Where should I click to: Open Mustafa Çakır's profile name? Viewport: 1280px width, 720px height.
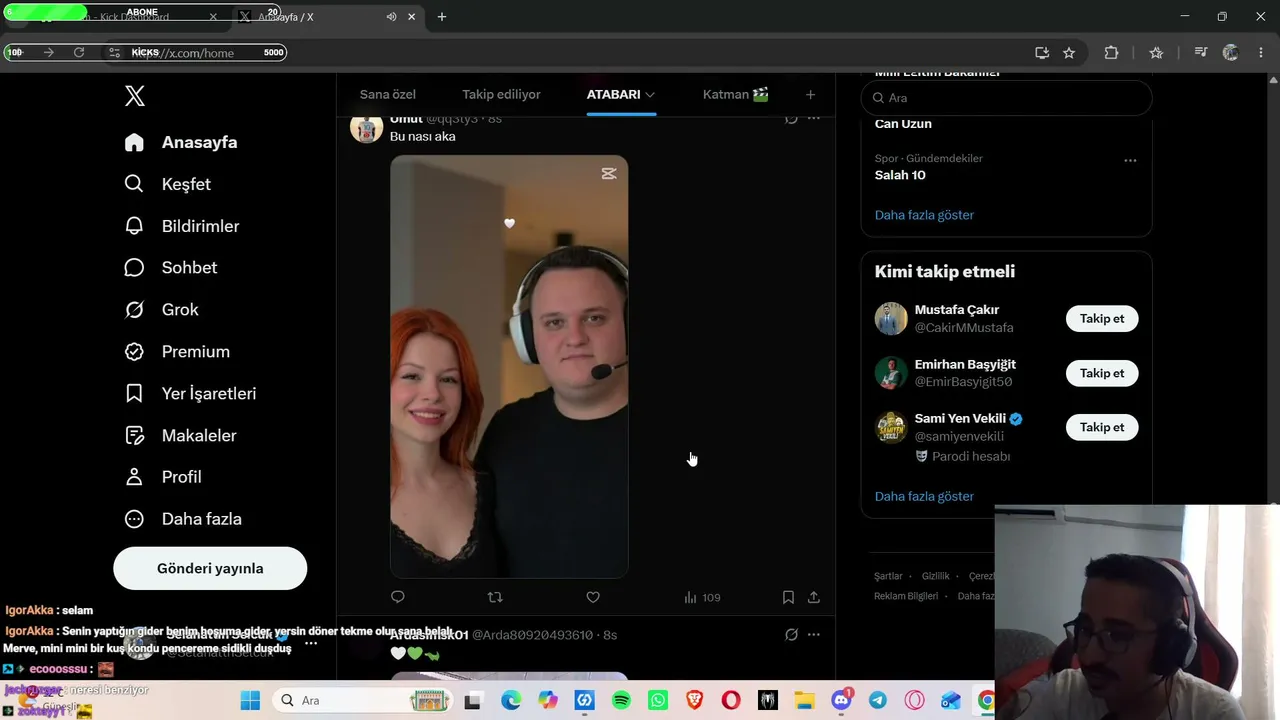tap(957, 310)
